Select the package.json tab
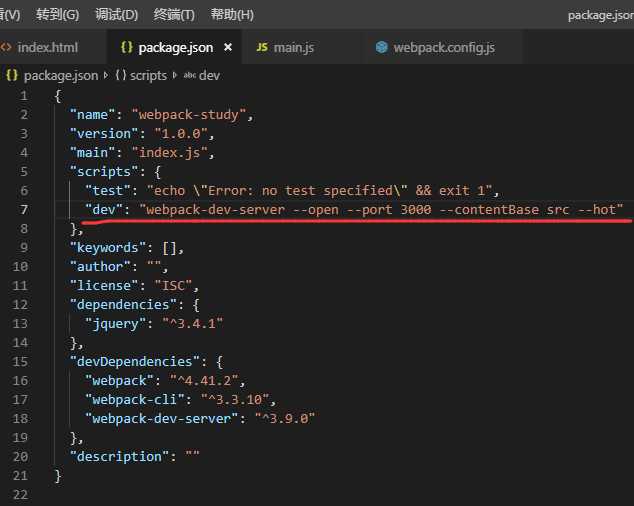Image resolution: width=634 pixels, height=506 pixels. click(175, 48)
